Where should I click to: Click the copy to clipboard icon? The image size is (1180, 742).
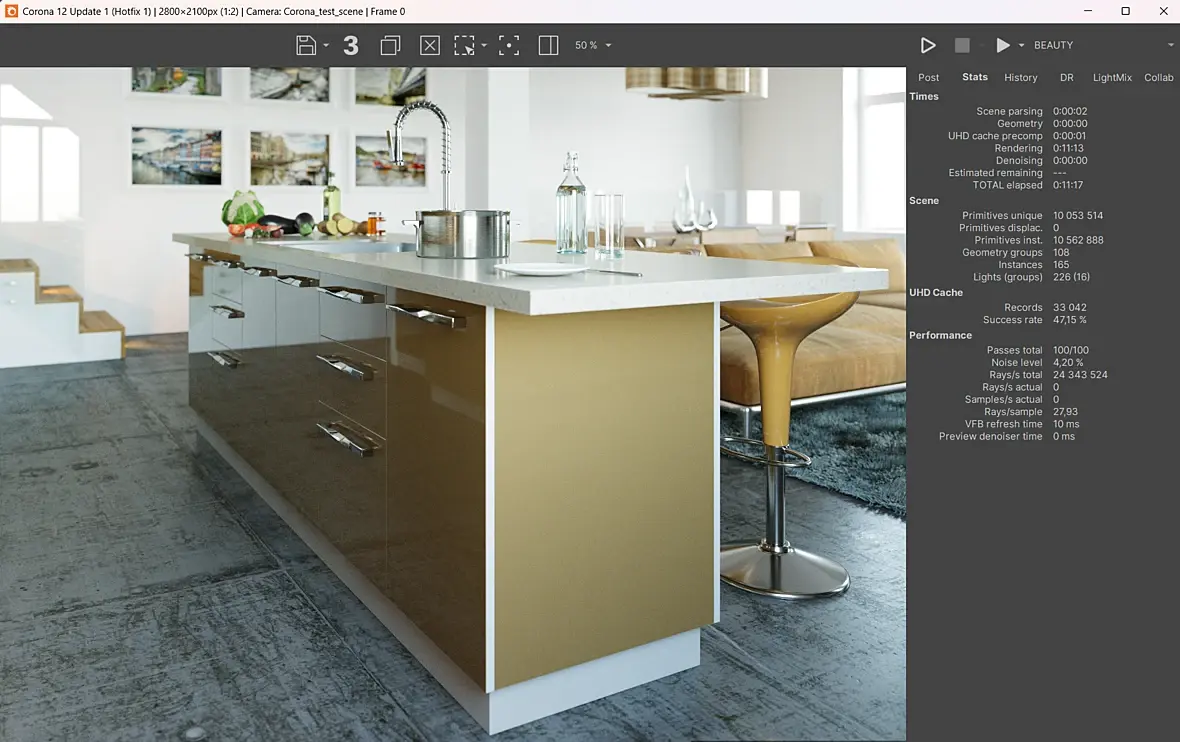[x=390, y=45]
